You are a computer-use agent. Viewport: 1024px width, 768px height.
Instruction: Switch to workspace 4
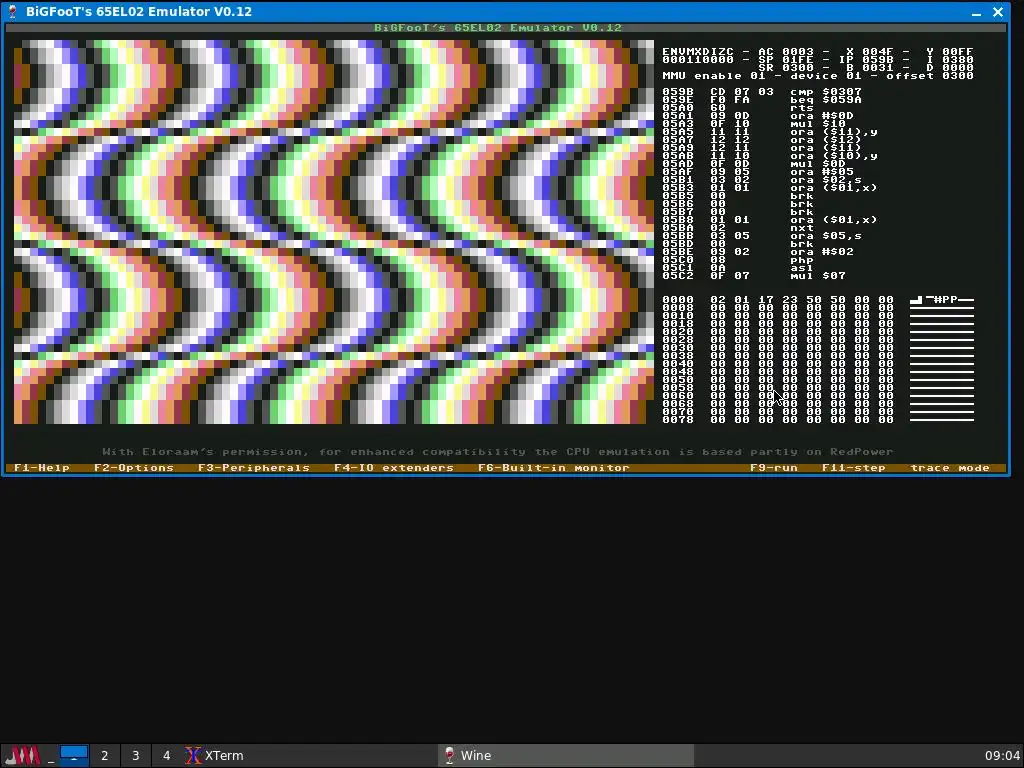[166, 756]
